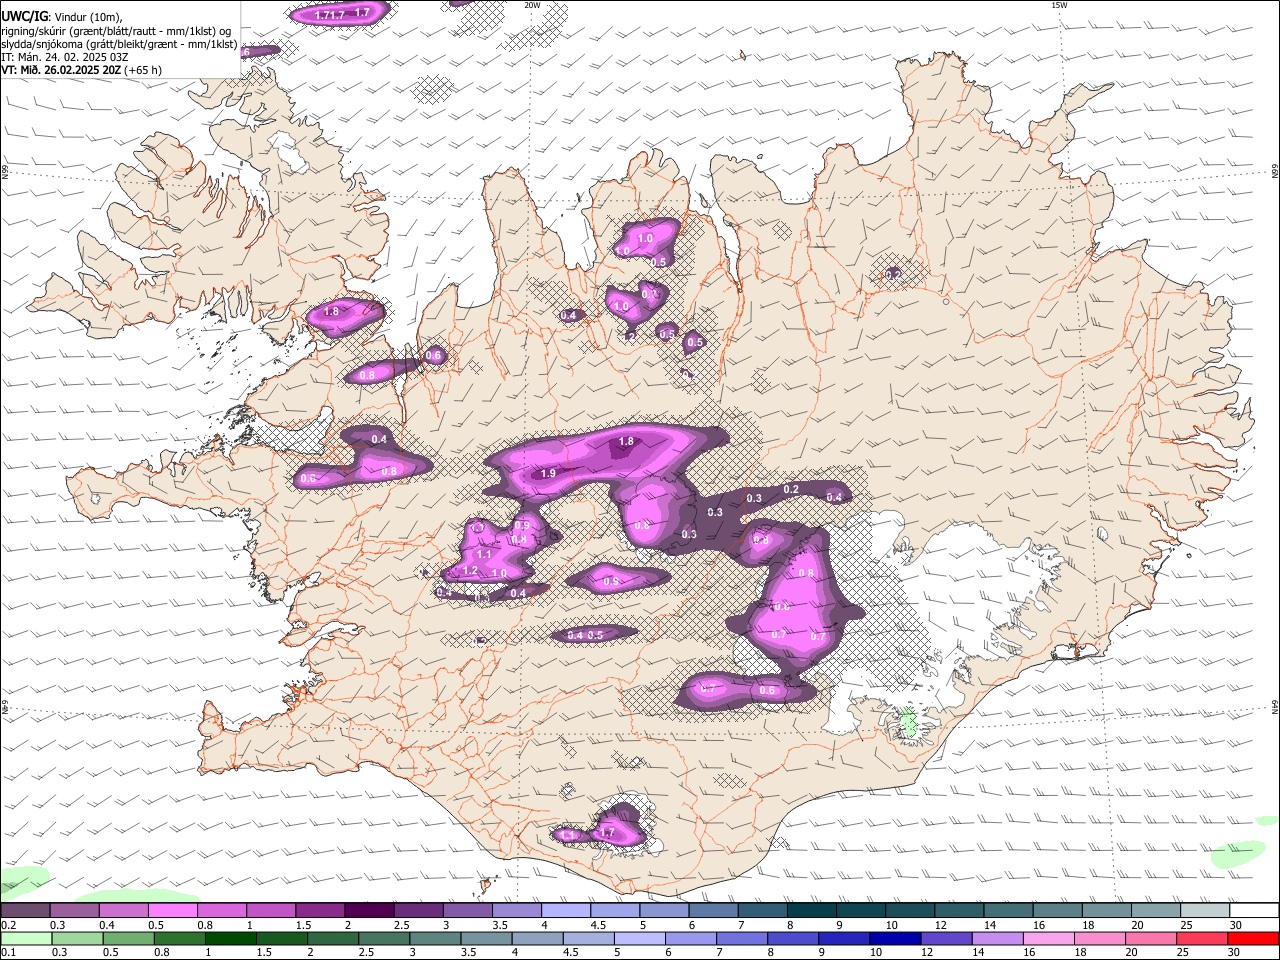Click the title text 'UWC/IG: Vindur (10m)'
This screenshot has width=1280, height=960.
[62, 16]
